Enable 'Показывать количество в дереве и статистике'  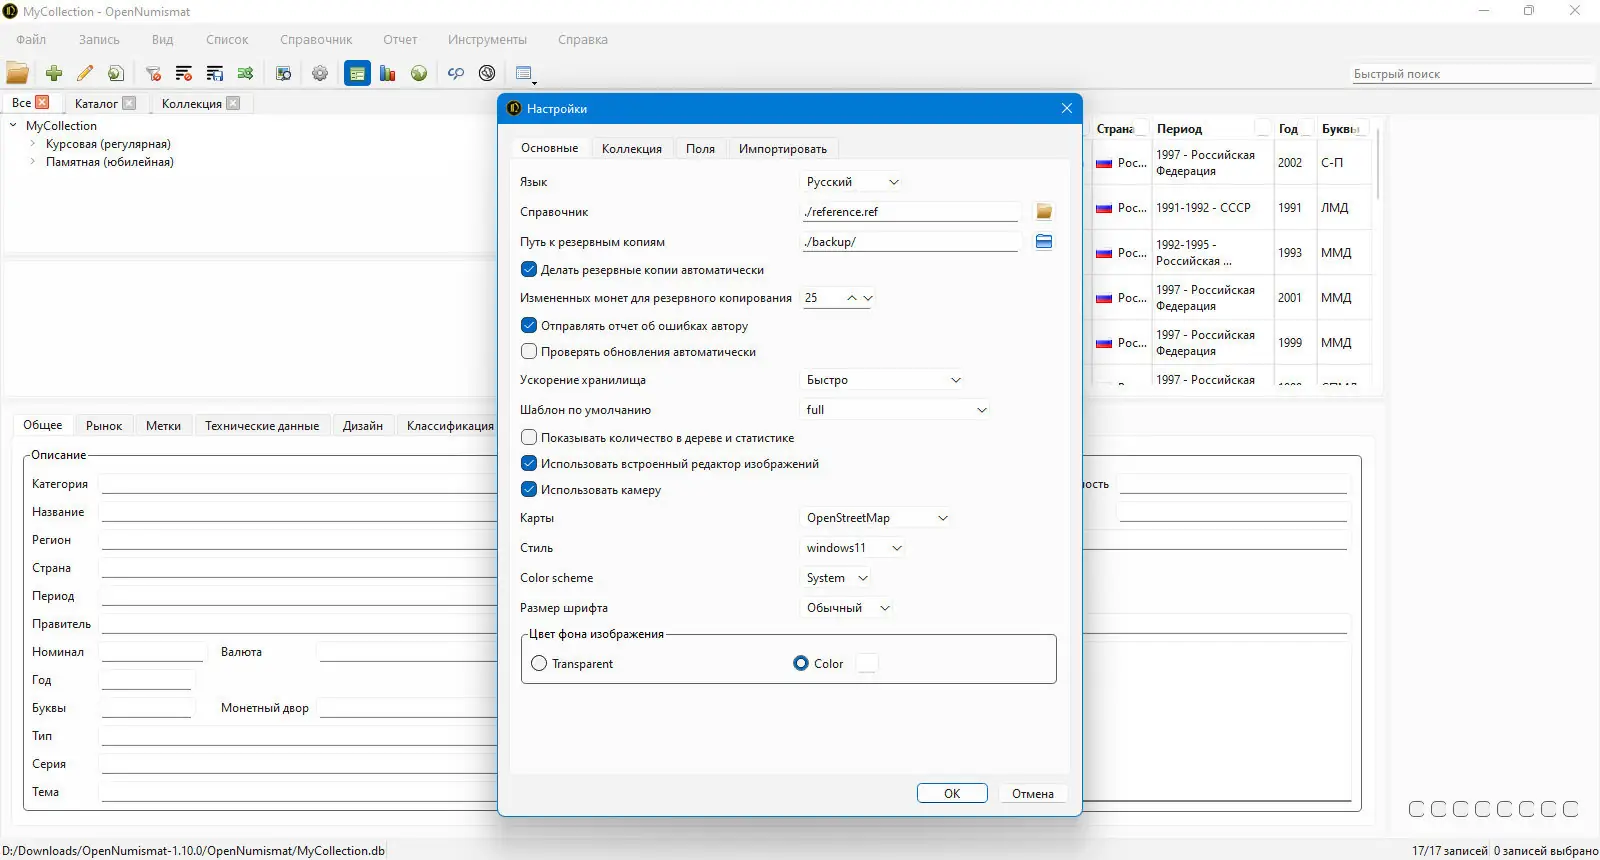click(529, 437)
